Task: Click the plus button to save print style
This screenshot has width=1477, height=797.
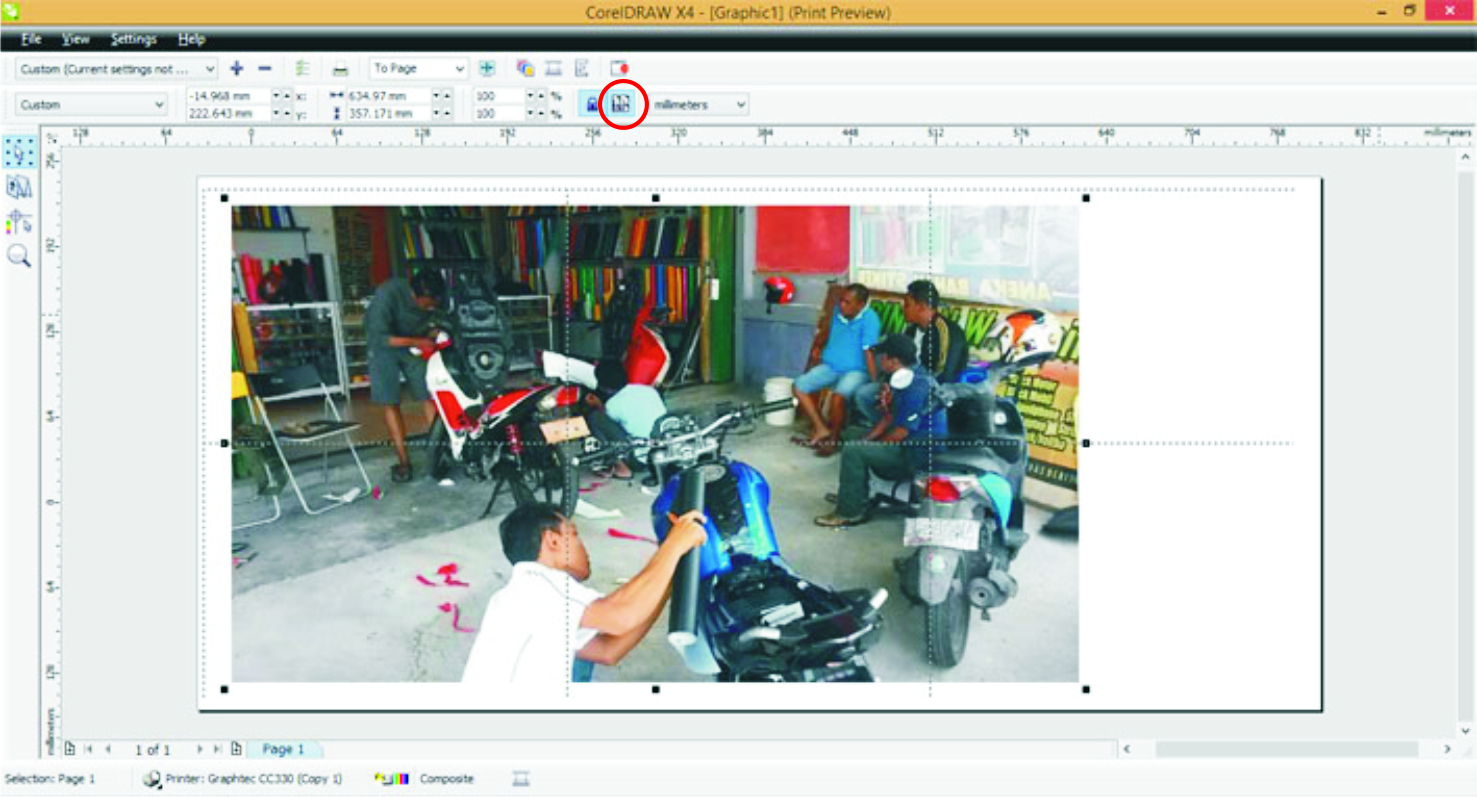Action: pos(236,68)
